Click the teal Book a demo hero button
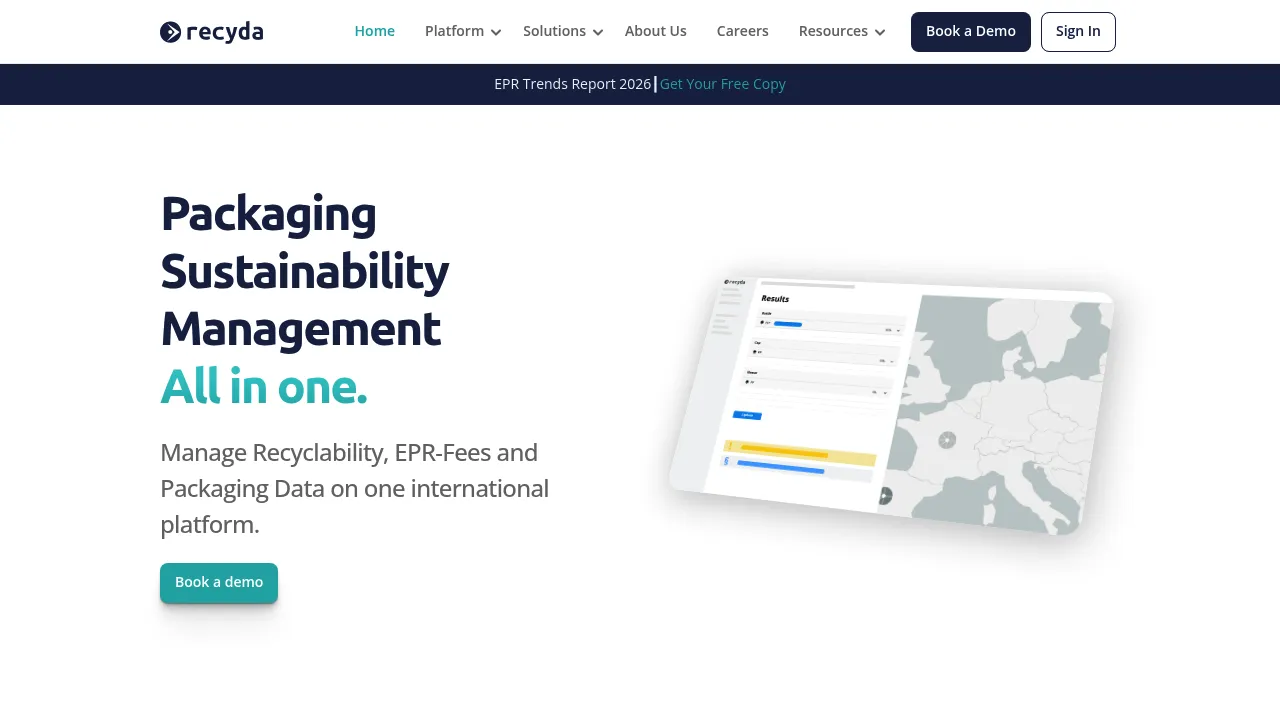The image size is (1280, 720). pos(219,583)
